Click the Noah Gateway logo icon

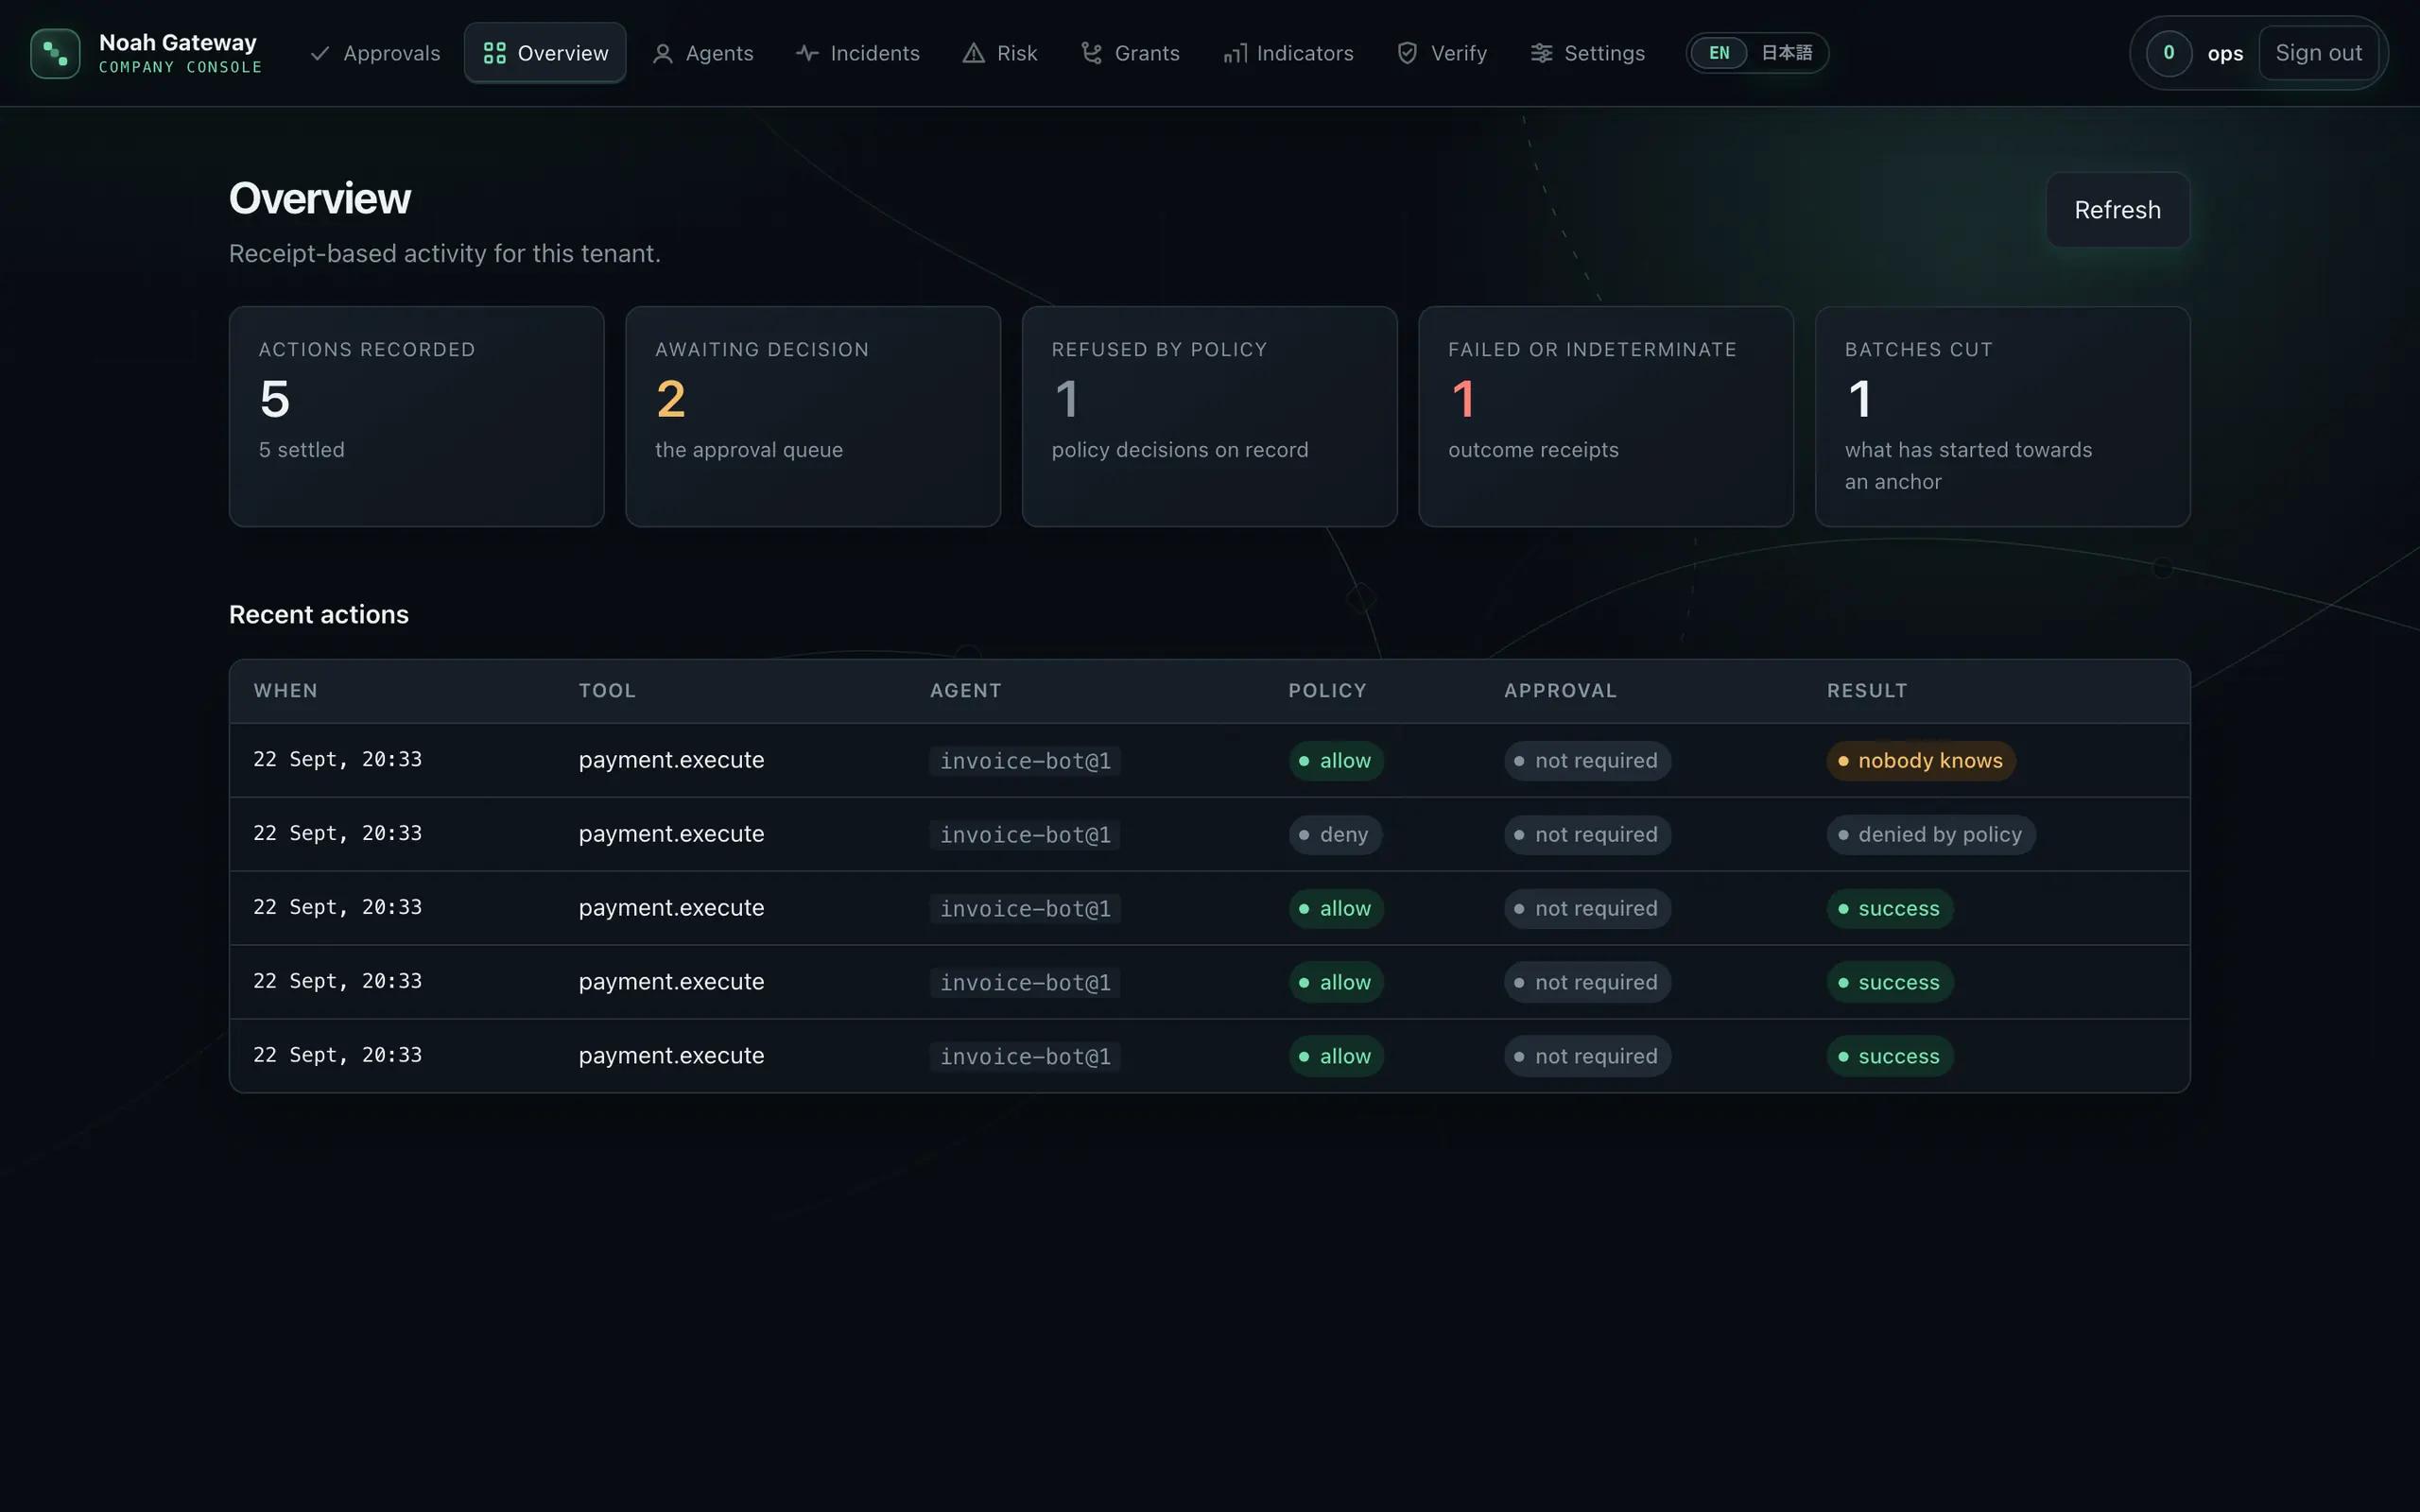coord(55,53)
